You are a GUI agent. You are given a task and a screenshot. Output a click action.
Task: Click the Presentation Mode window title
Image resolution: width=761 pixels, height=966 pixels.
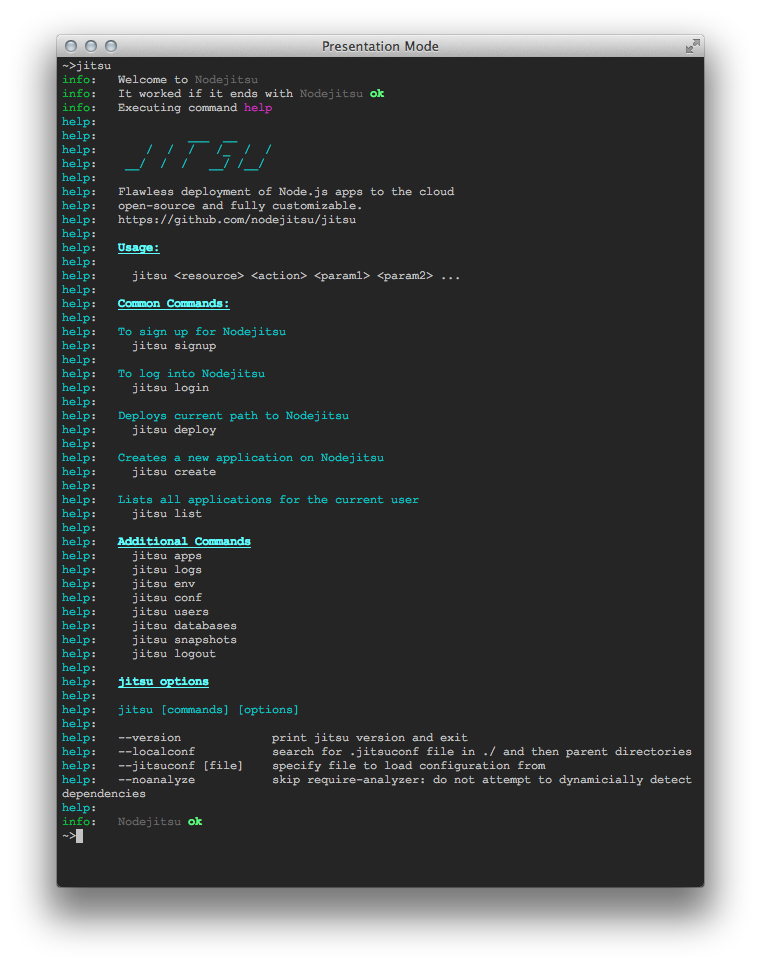tap(380, 46)
